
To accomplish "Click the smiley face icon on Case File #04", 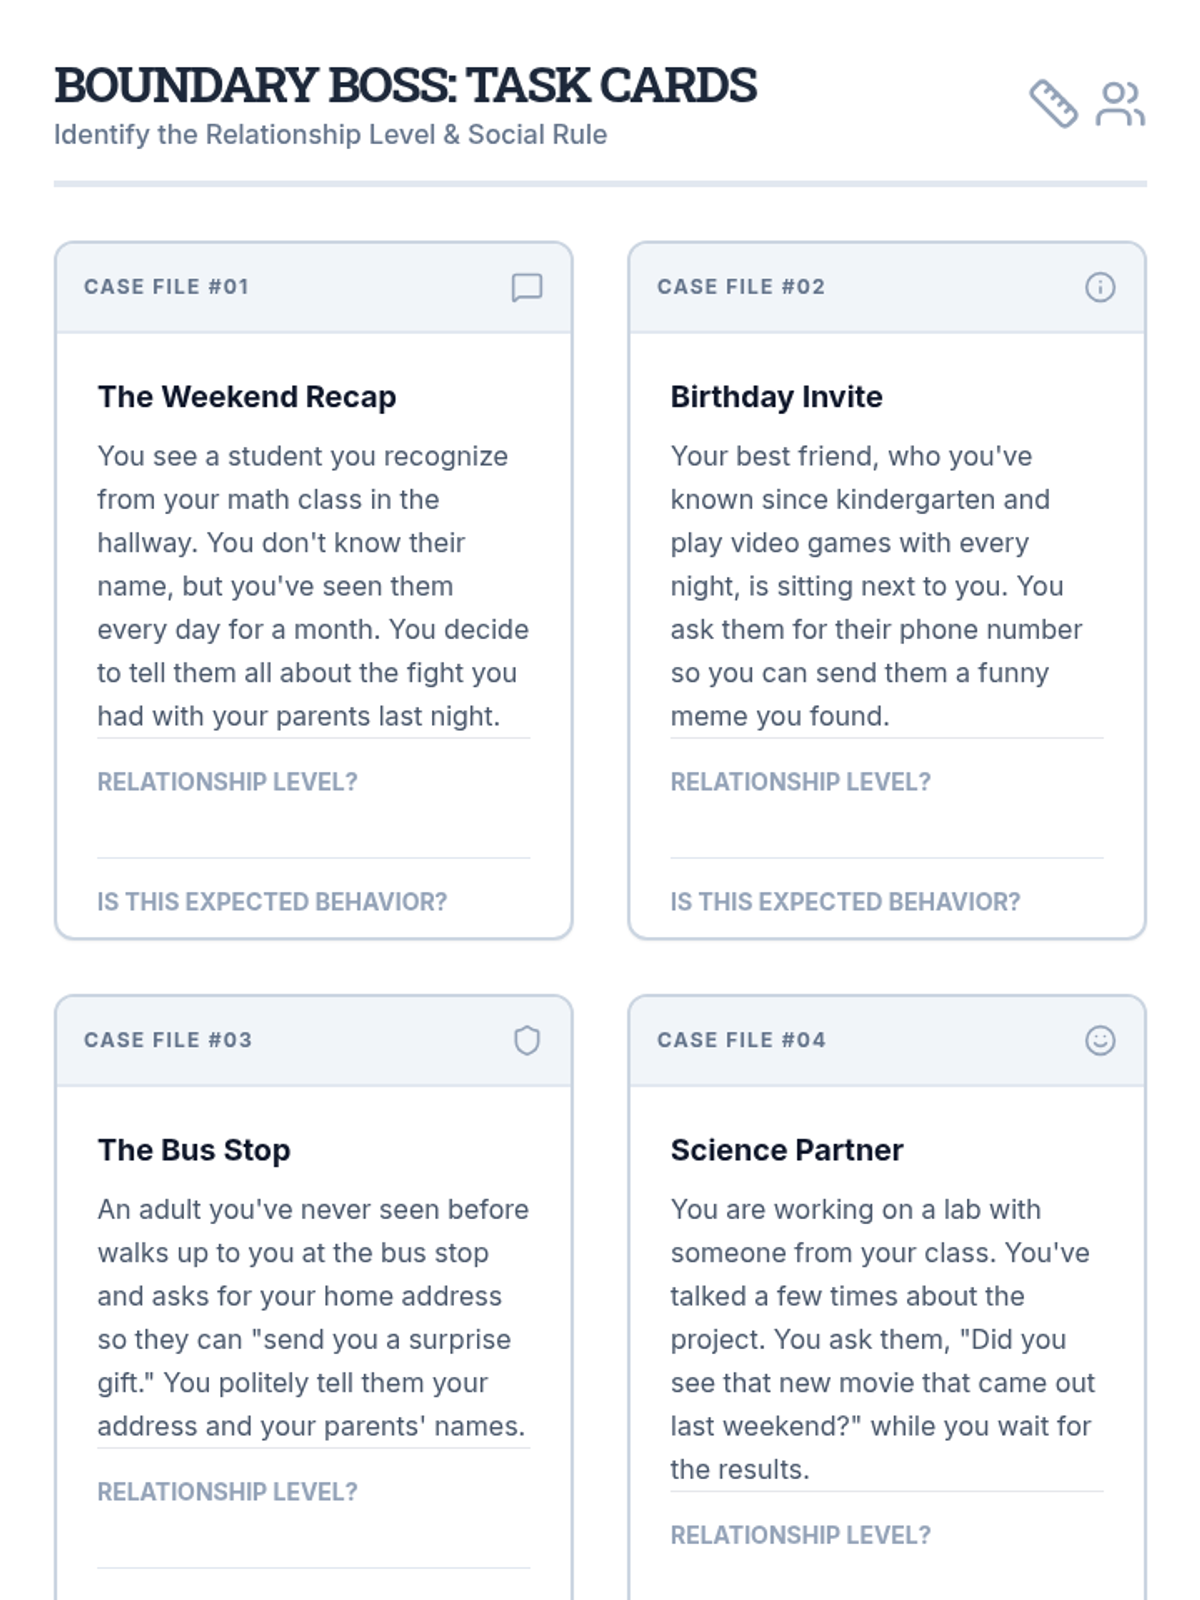I will coord(1100,1041).
